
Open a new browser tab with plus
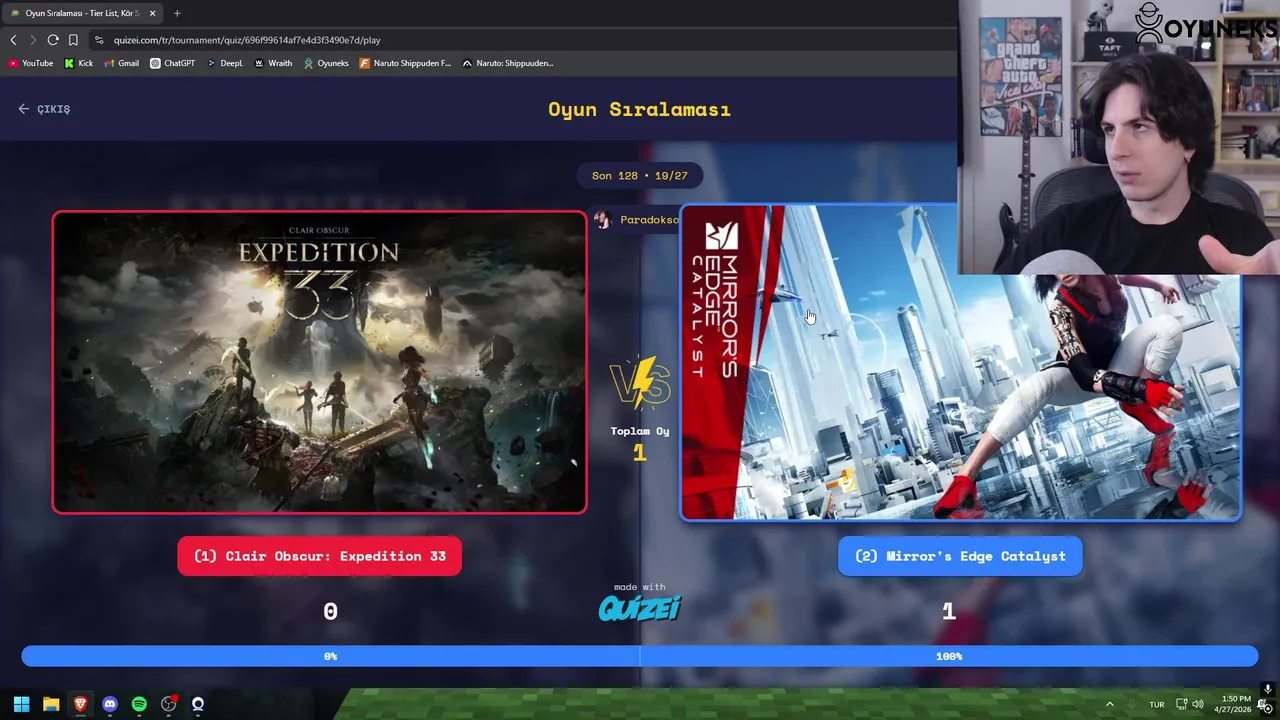pos(177,13)
